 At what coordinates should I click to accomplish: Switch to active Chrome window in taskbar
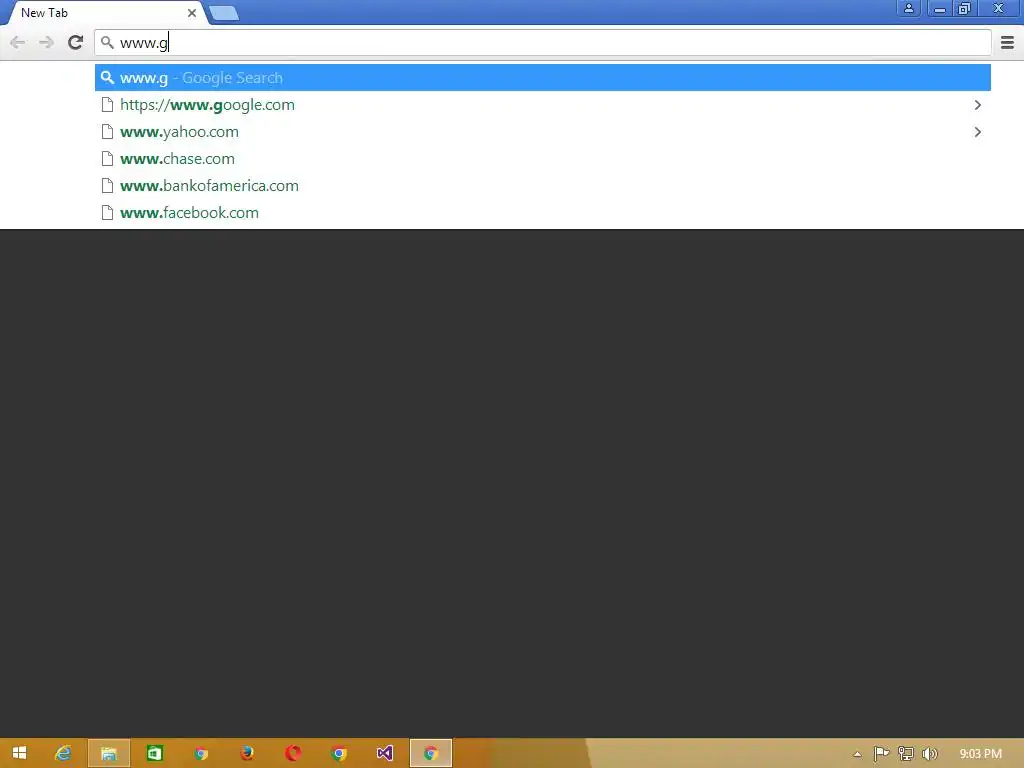430,754
